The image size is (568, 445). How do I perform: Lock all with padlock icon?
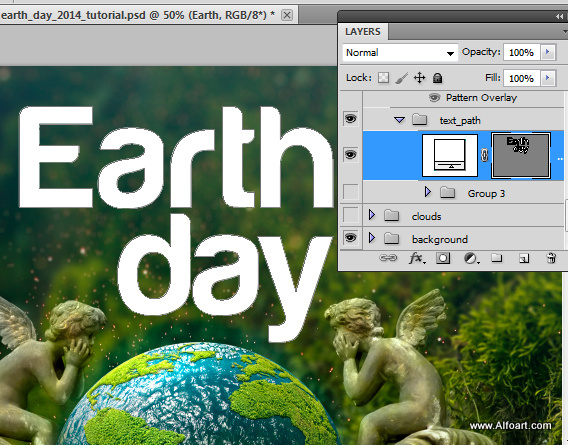[438, 78]
